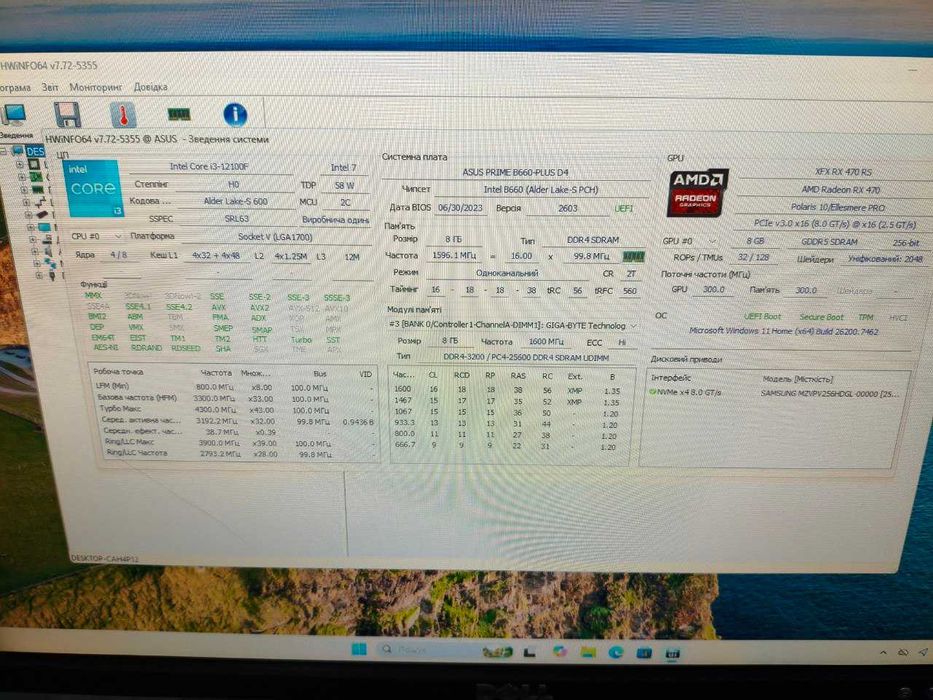Click the AMD Radeon Graphics logo

[x=698, y=193]
